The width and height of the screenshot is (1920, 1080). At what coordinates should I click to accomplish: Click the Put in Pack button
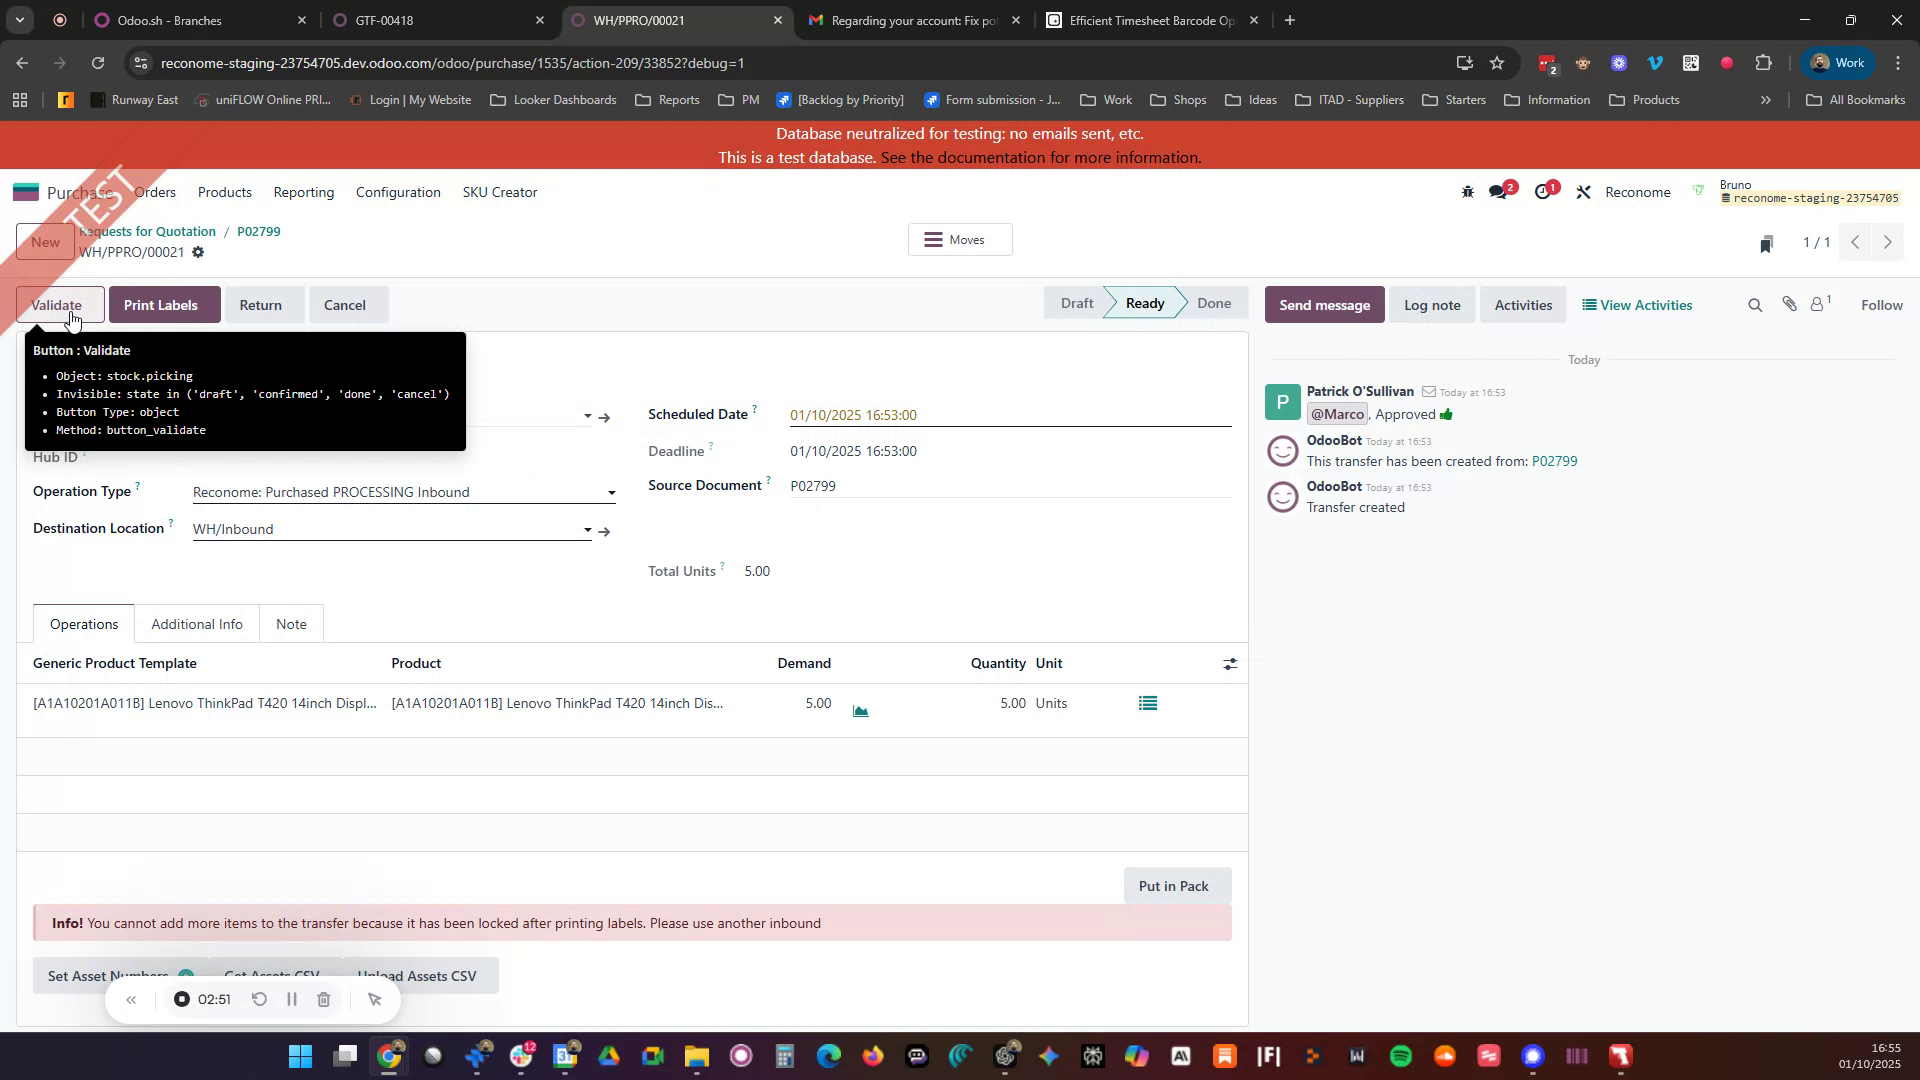1175,886
